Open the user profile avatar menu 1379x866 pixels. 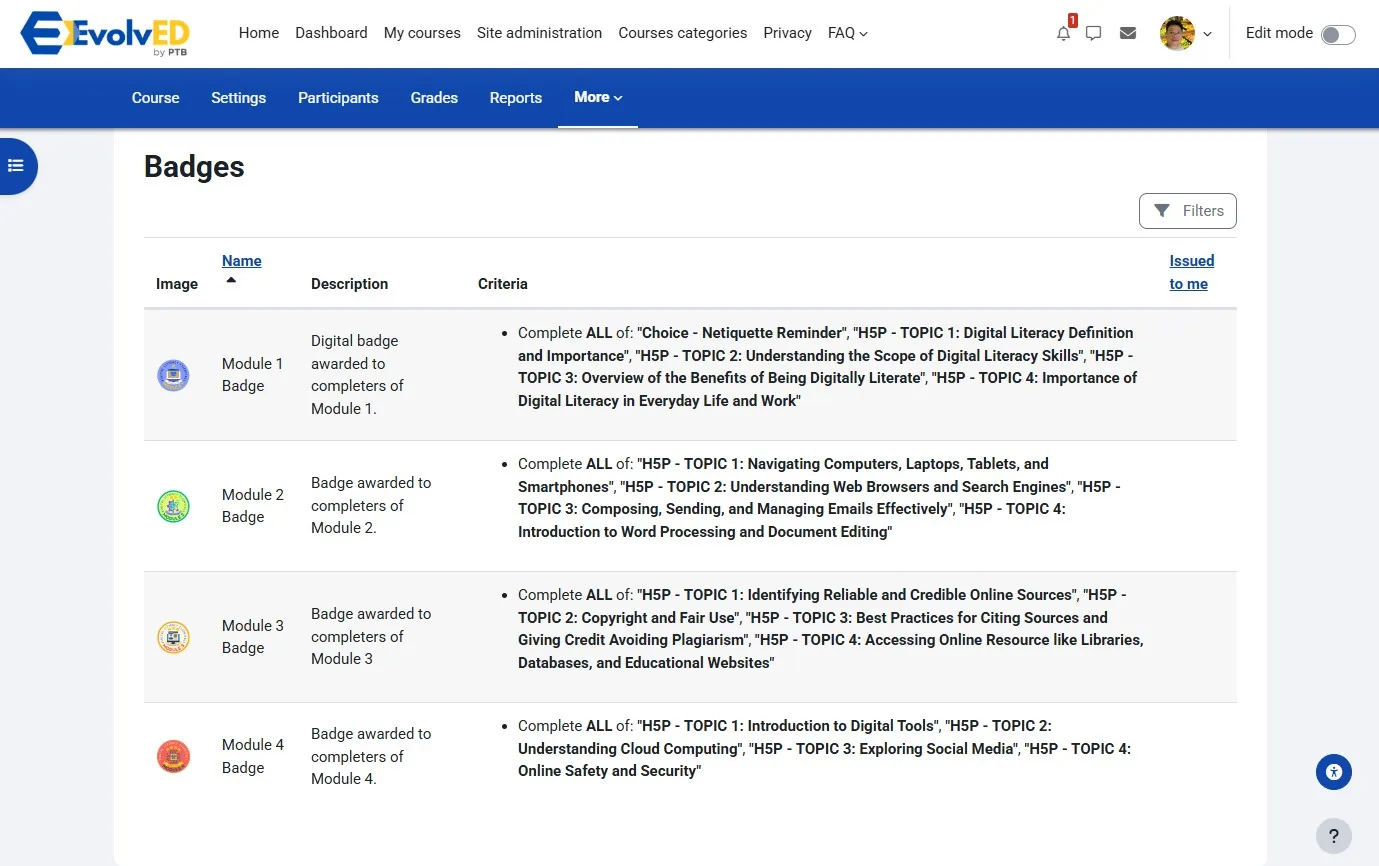(1186, 33)
